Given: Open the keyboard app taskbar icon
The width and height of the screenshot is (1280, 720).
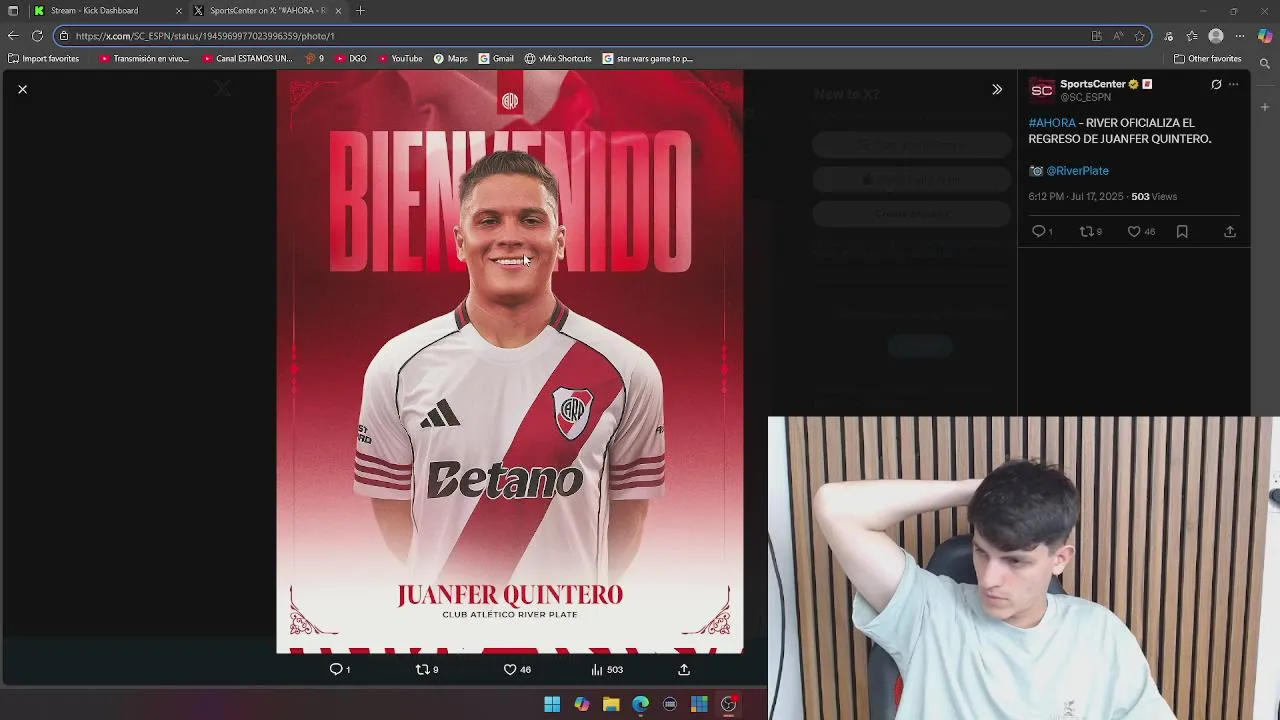Looking at the screenshot, I should tap(670, 704).
